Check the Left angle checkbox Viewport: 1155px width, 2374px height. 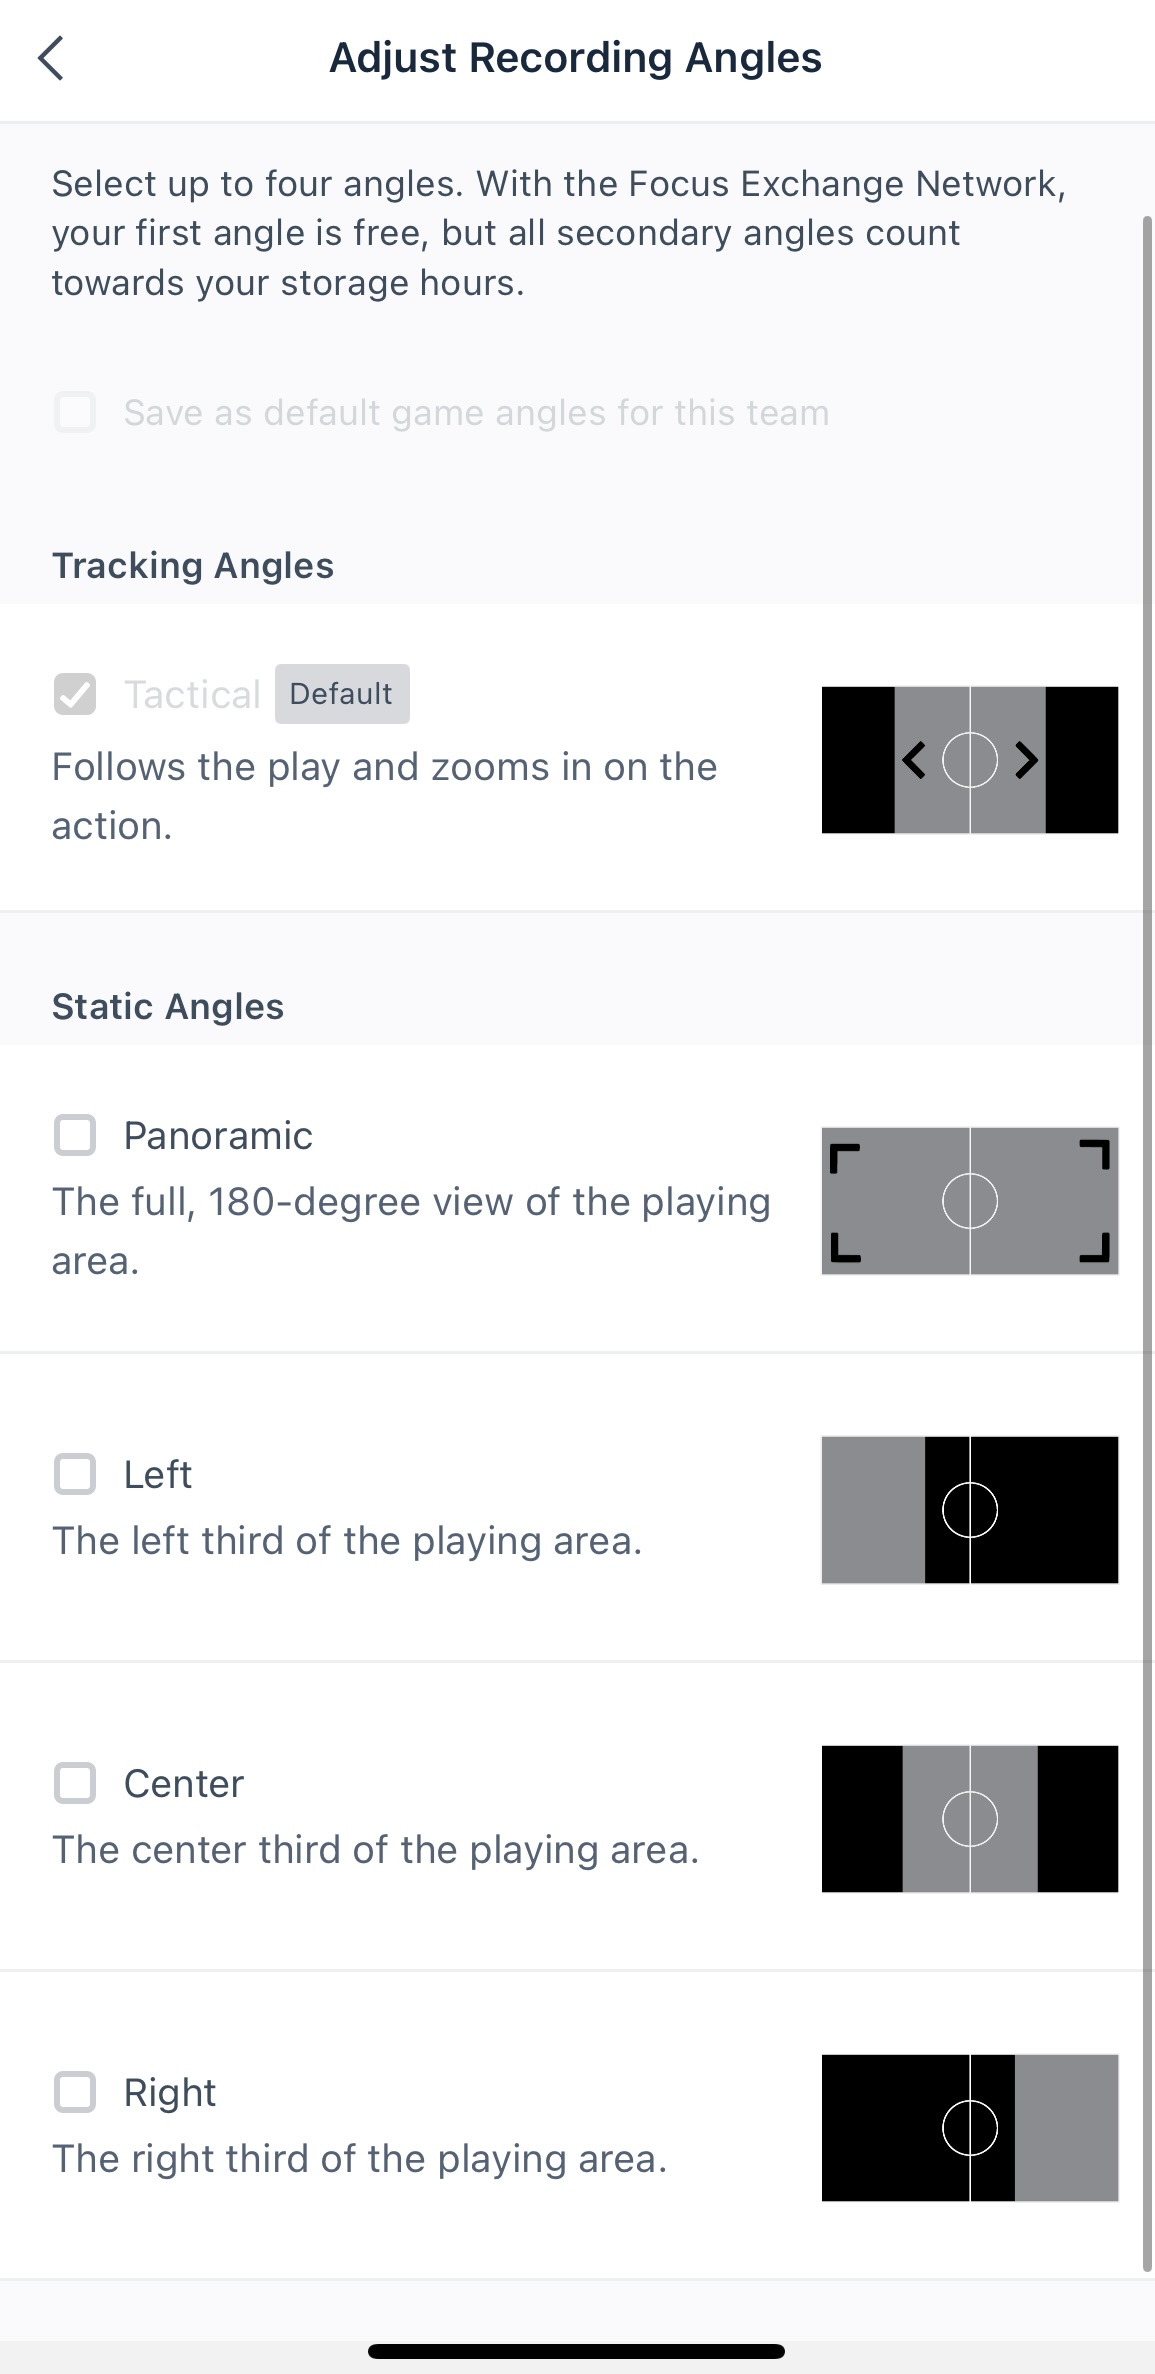click(x=74, y=1473)
